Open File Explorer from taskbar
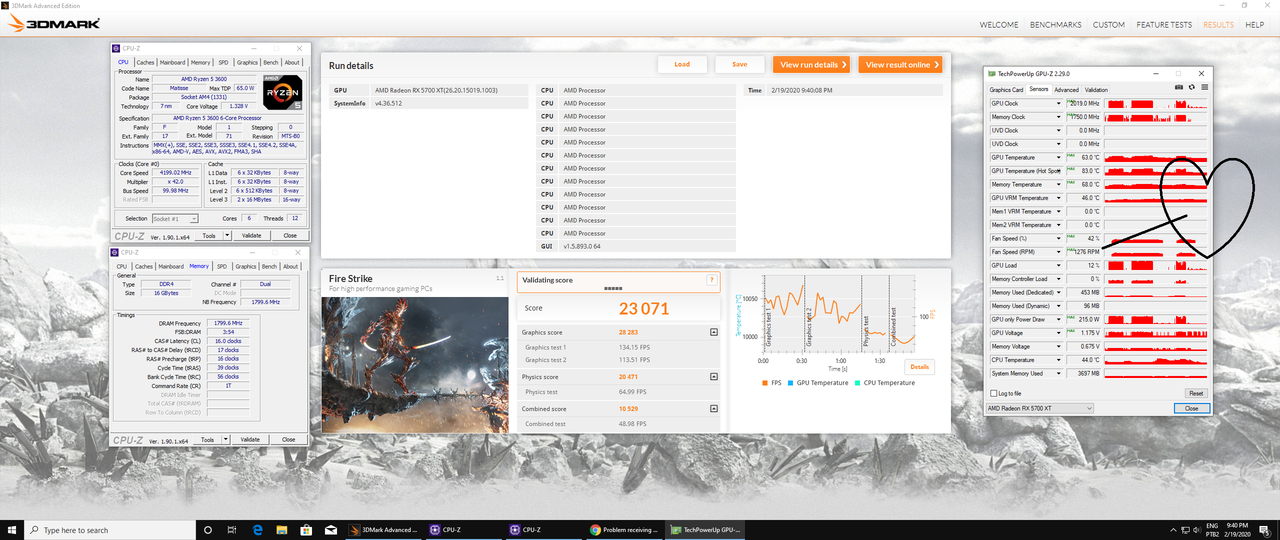This screenshot has width=1280, height=540. (x=281, y=530)
